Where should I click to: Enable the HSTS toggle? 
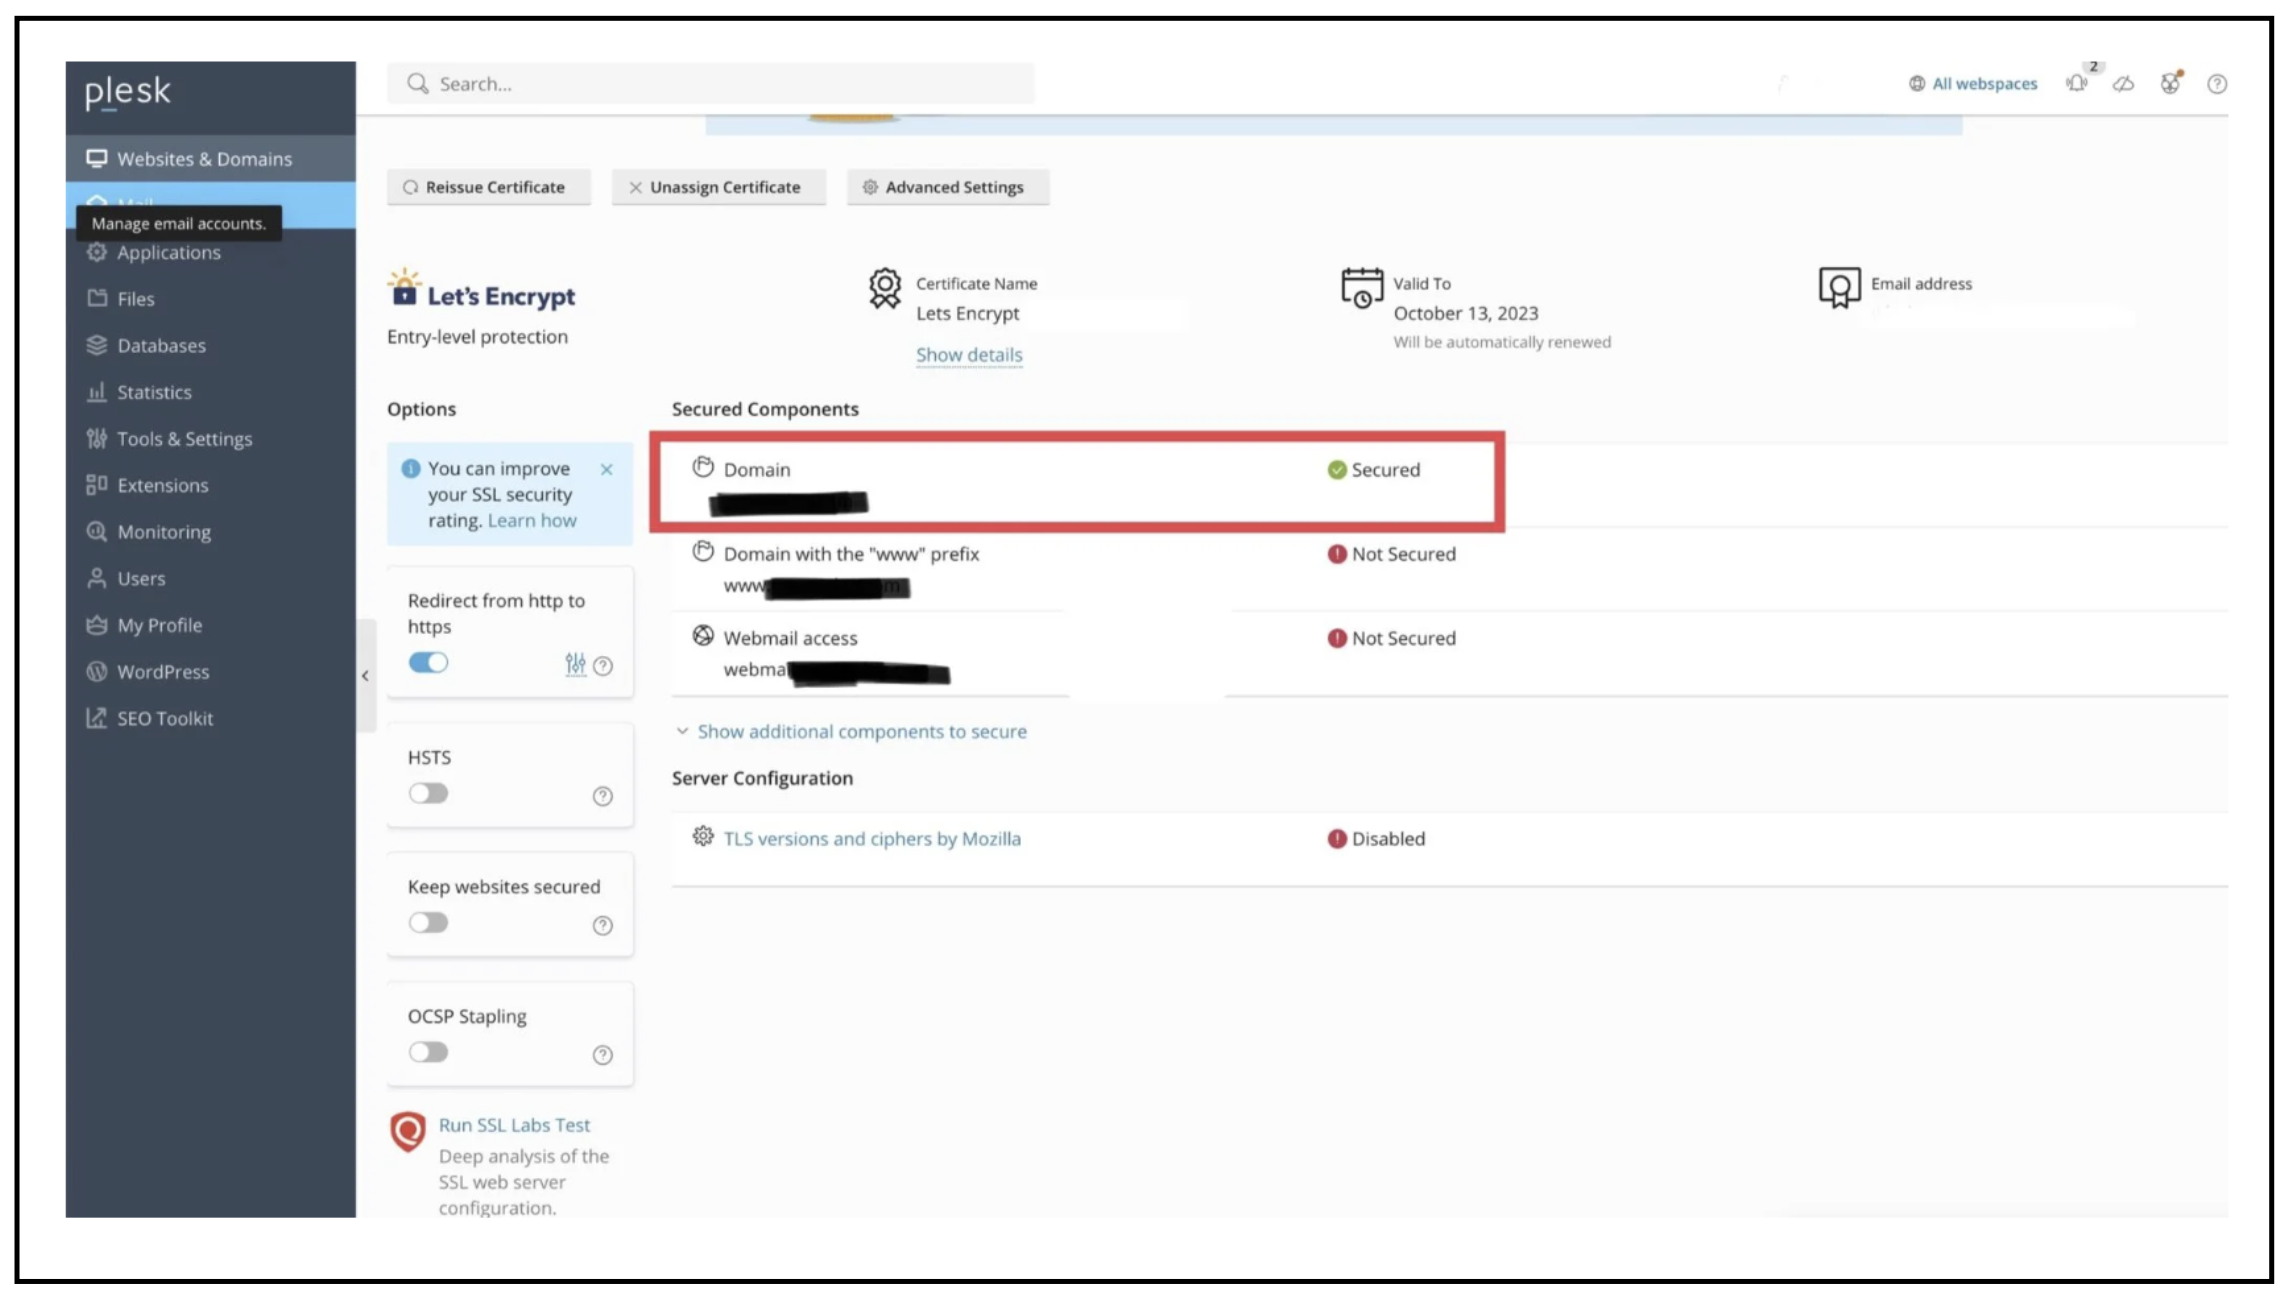coord(429,794)
